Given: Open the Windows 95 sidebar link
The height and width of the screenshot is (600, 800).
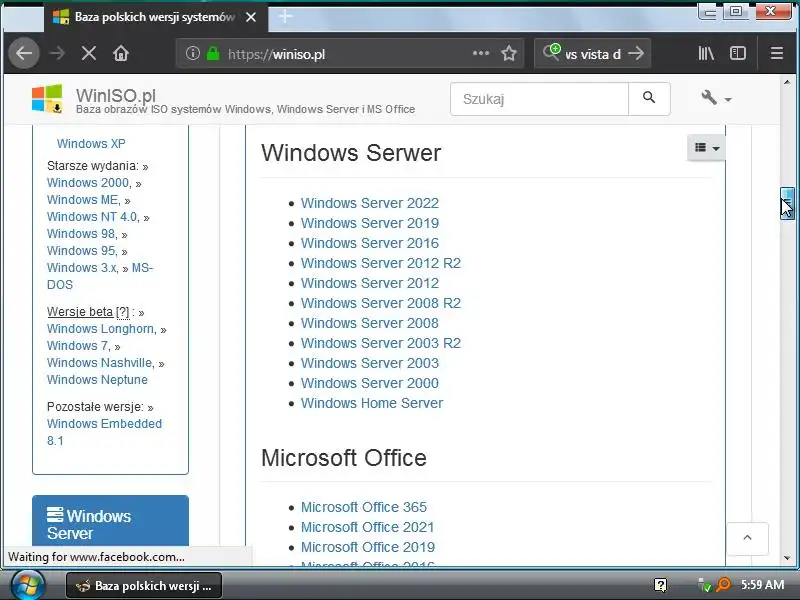Looking at the screenshot, I should (x=81, y=251).
